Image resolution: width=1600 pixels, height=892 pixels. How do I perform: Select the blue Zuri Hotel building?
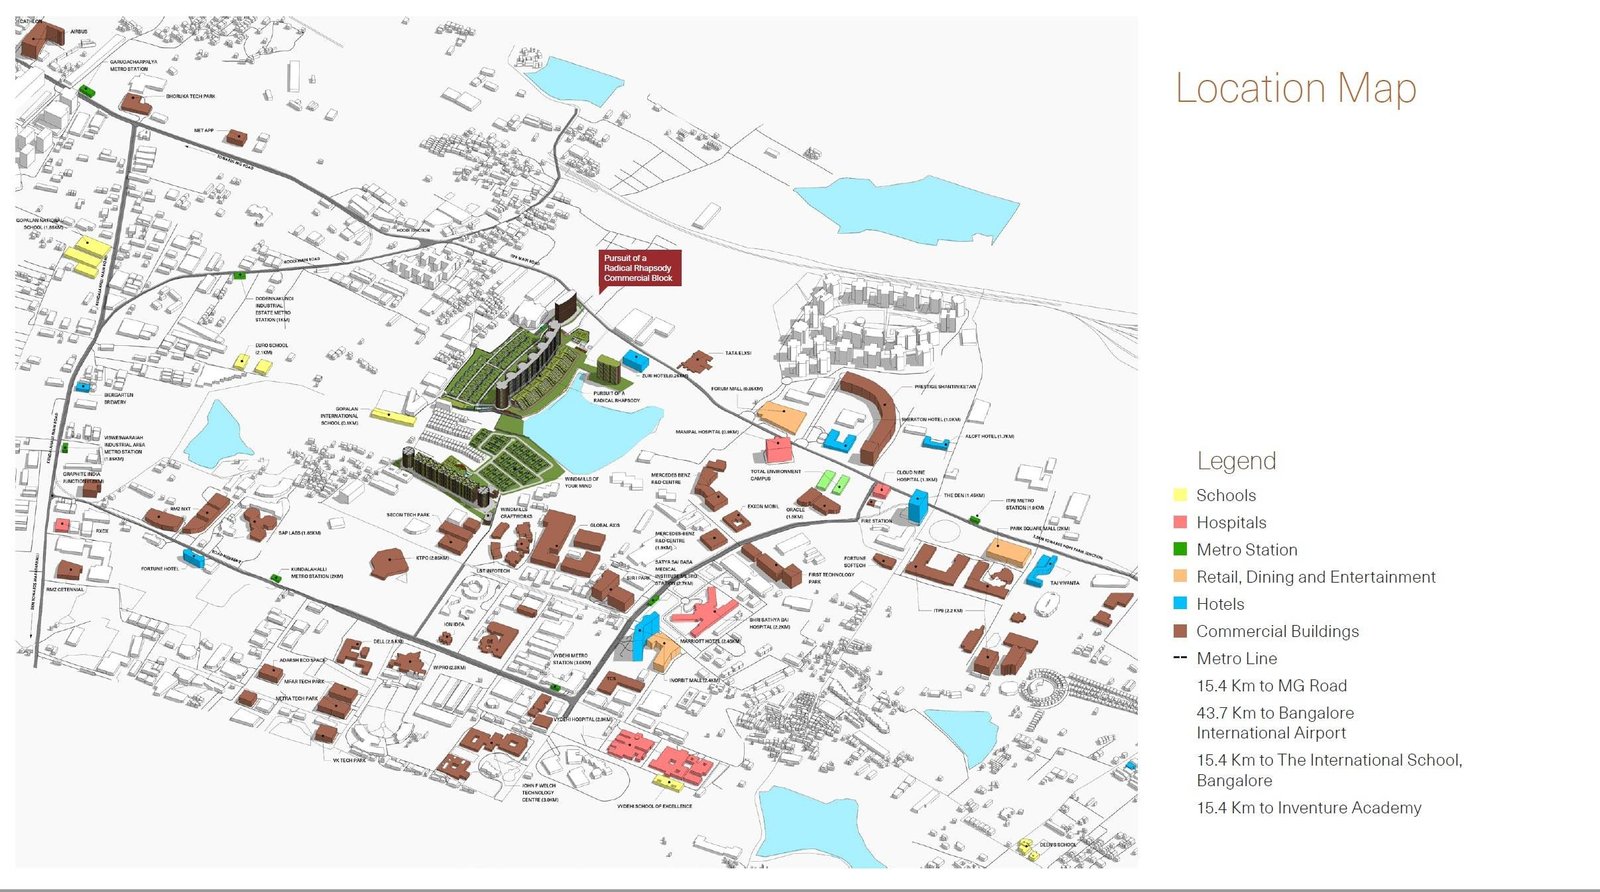[x=635, y=360]
